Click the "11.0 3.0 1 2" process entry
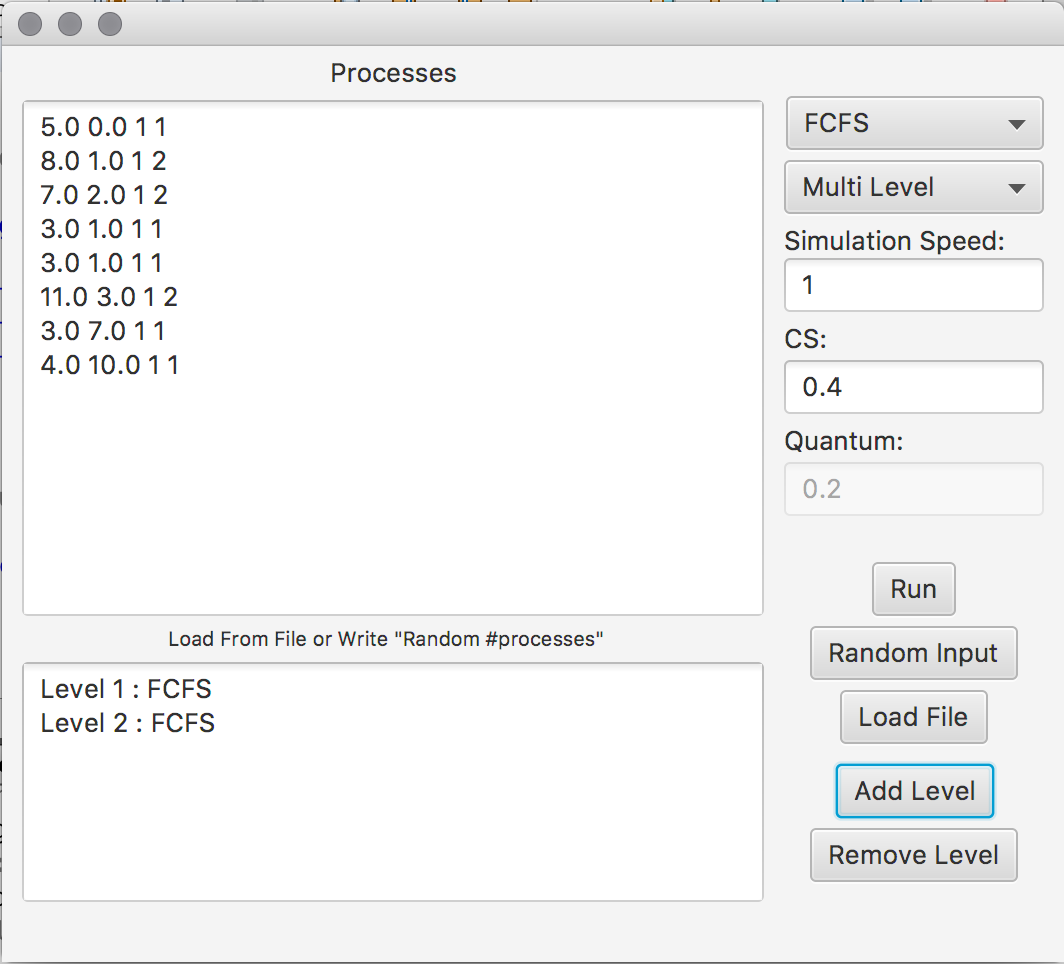Image resolution: width=1064 pixels, height=964 pixels. coord(109,297)
